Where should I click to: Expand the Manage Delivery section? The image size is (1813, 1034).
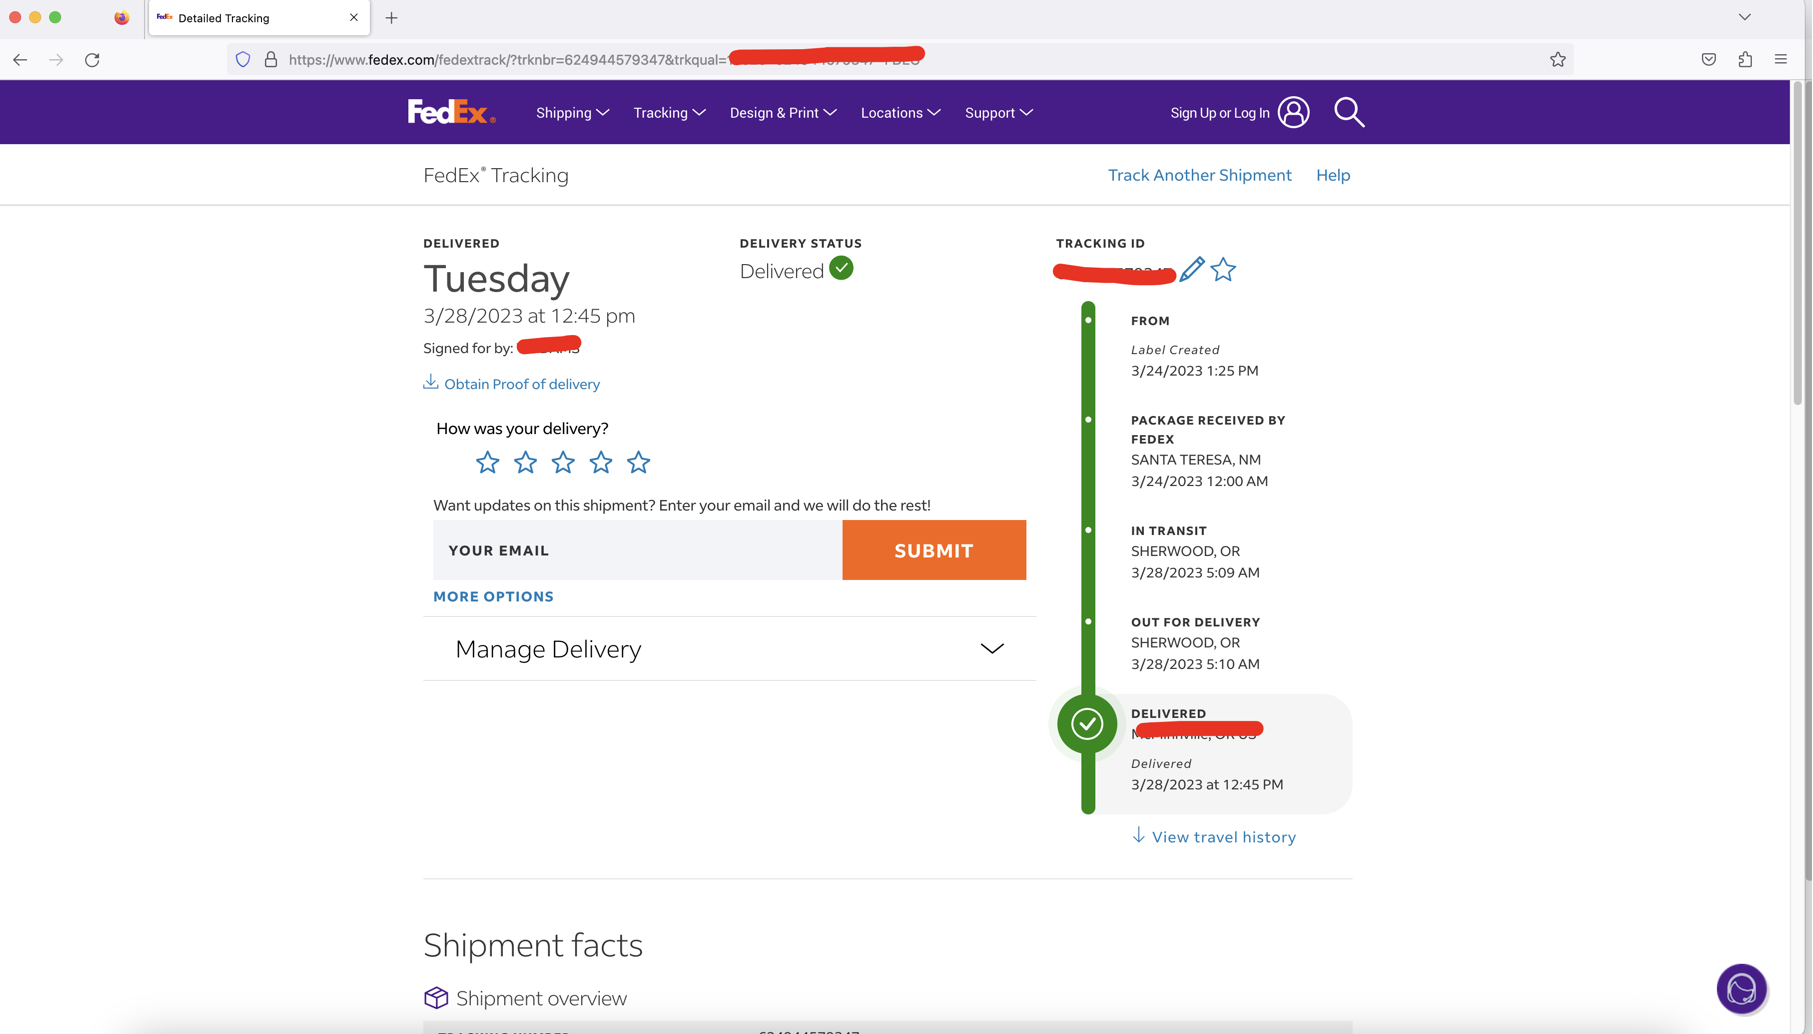coord(991,648)
